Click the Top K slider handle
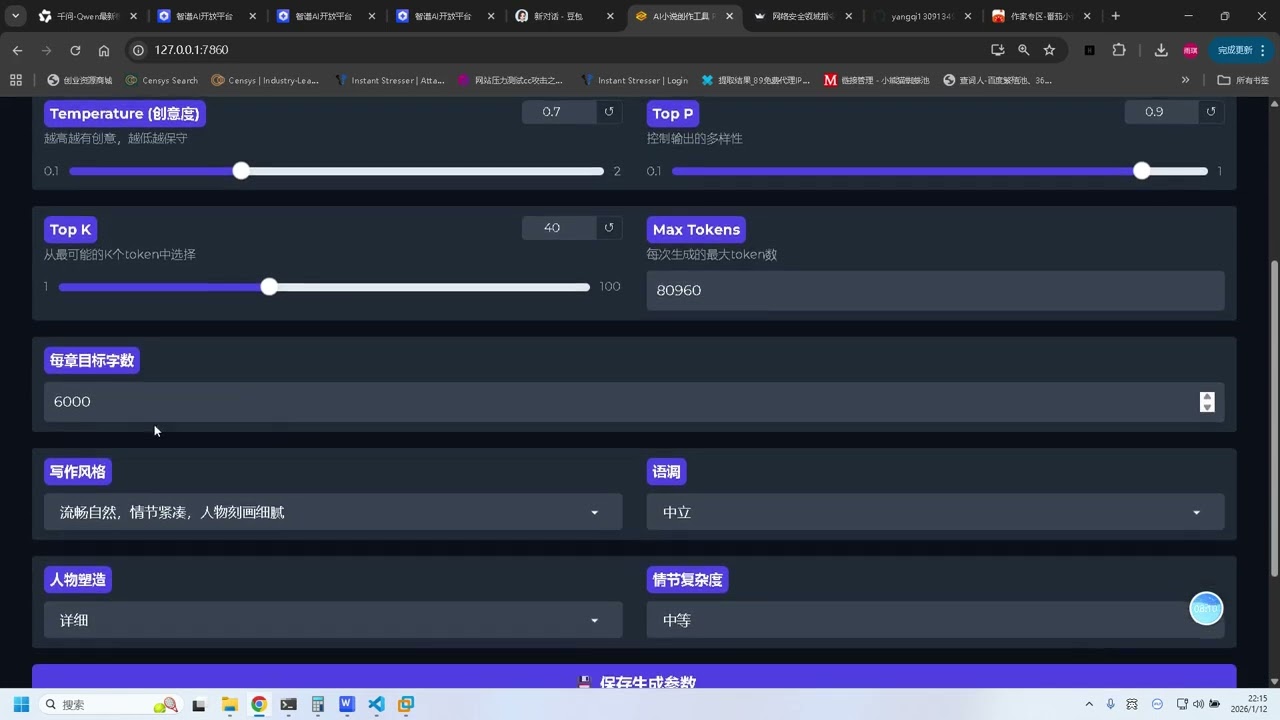Viewport: 1280px width, 720px height. tap(269, 287)
